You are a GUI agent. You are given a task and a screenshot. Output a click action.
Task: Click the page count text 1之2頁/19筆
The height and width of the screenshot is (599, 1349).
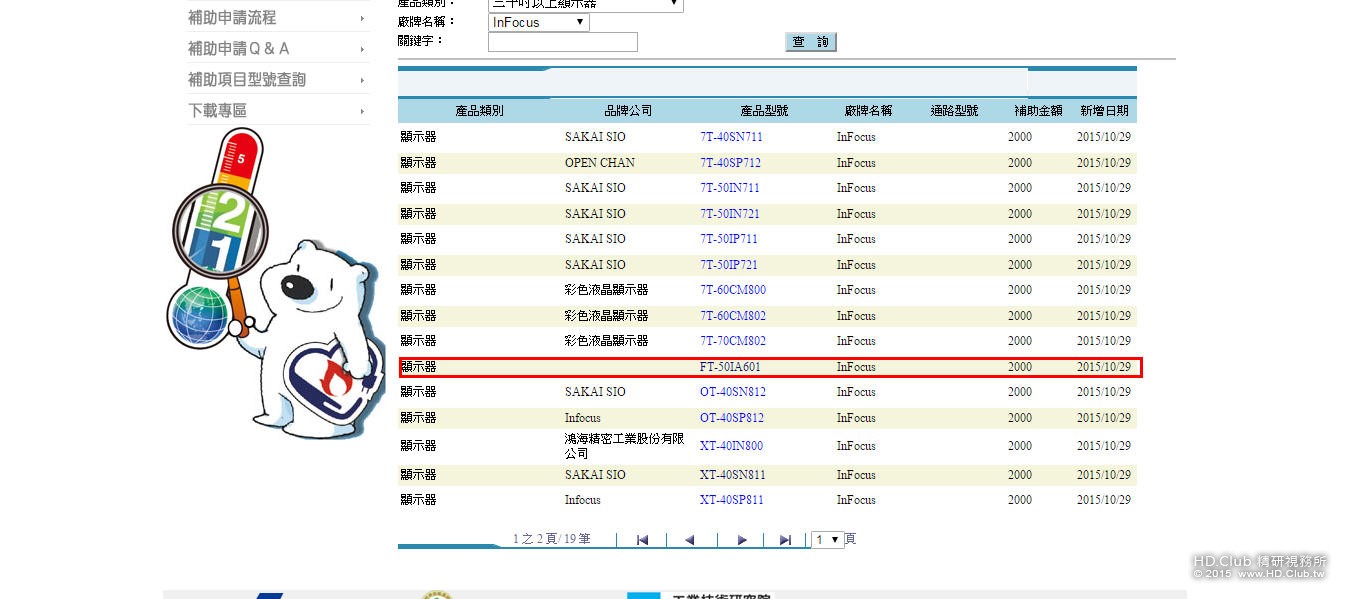[x=551, y=539]
